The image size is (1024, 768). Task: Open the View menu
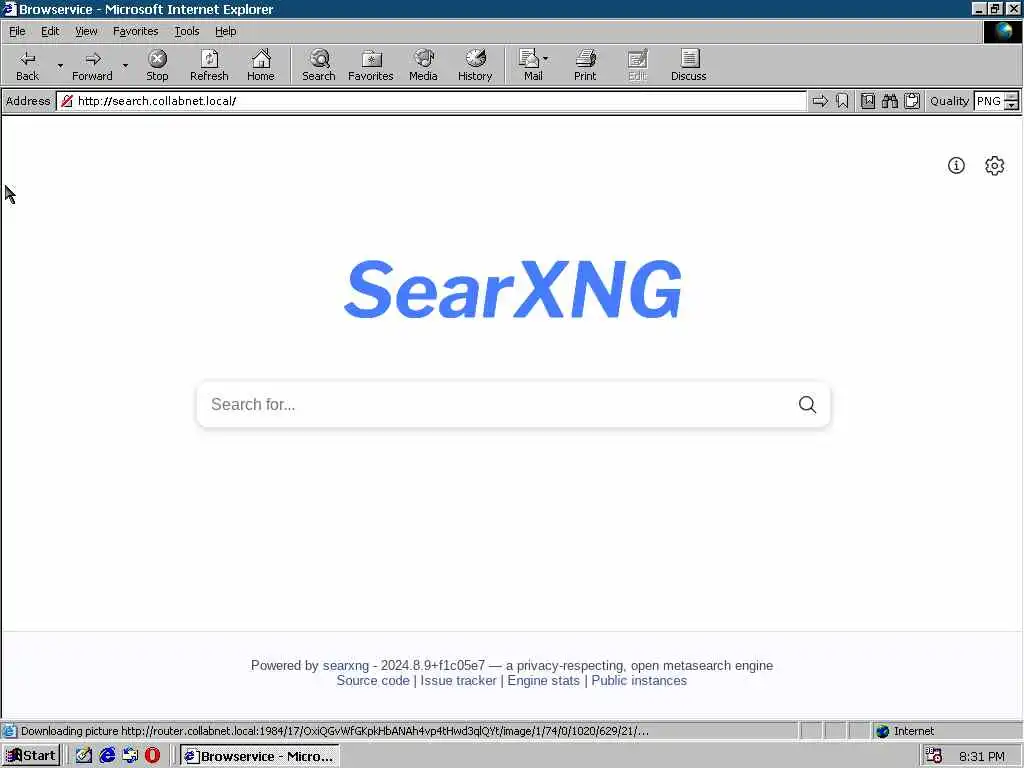[x=86, y=31]
